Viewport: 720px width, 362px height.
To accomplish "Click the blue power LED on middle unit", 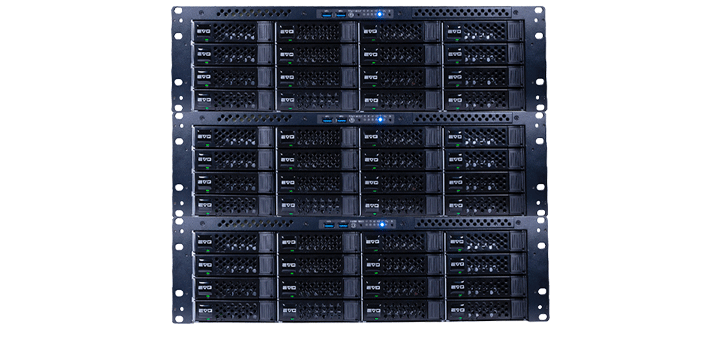I will [x=380, y=119].
